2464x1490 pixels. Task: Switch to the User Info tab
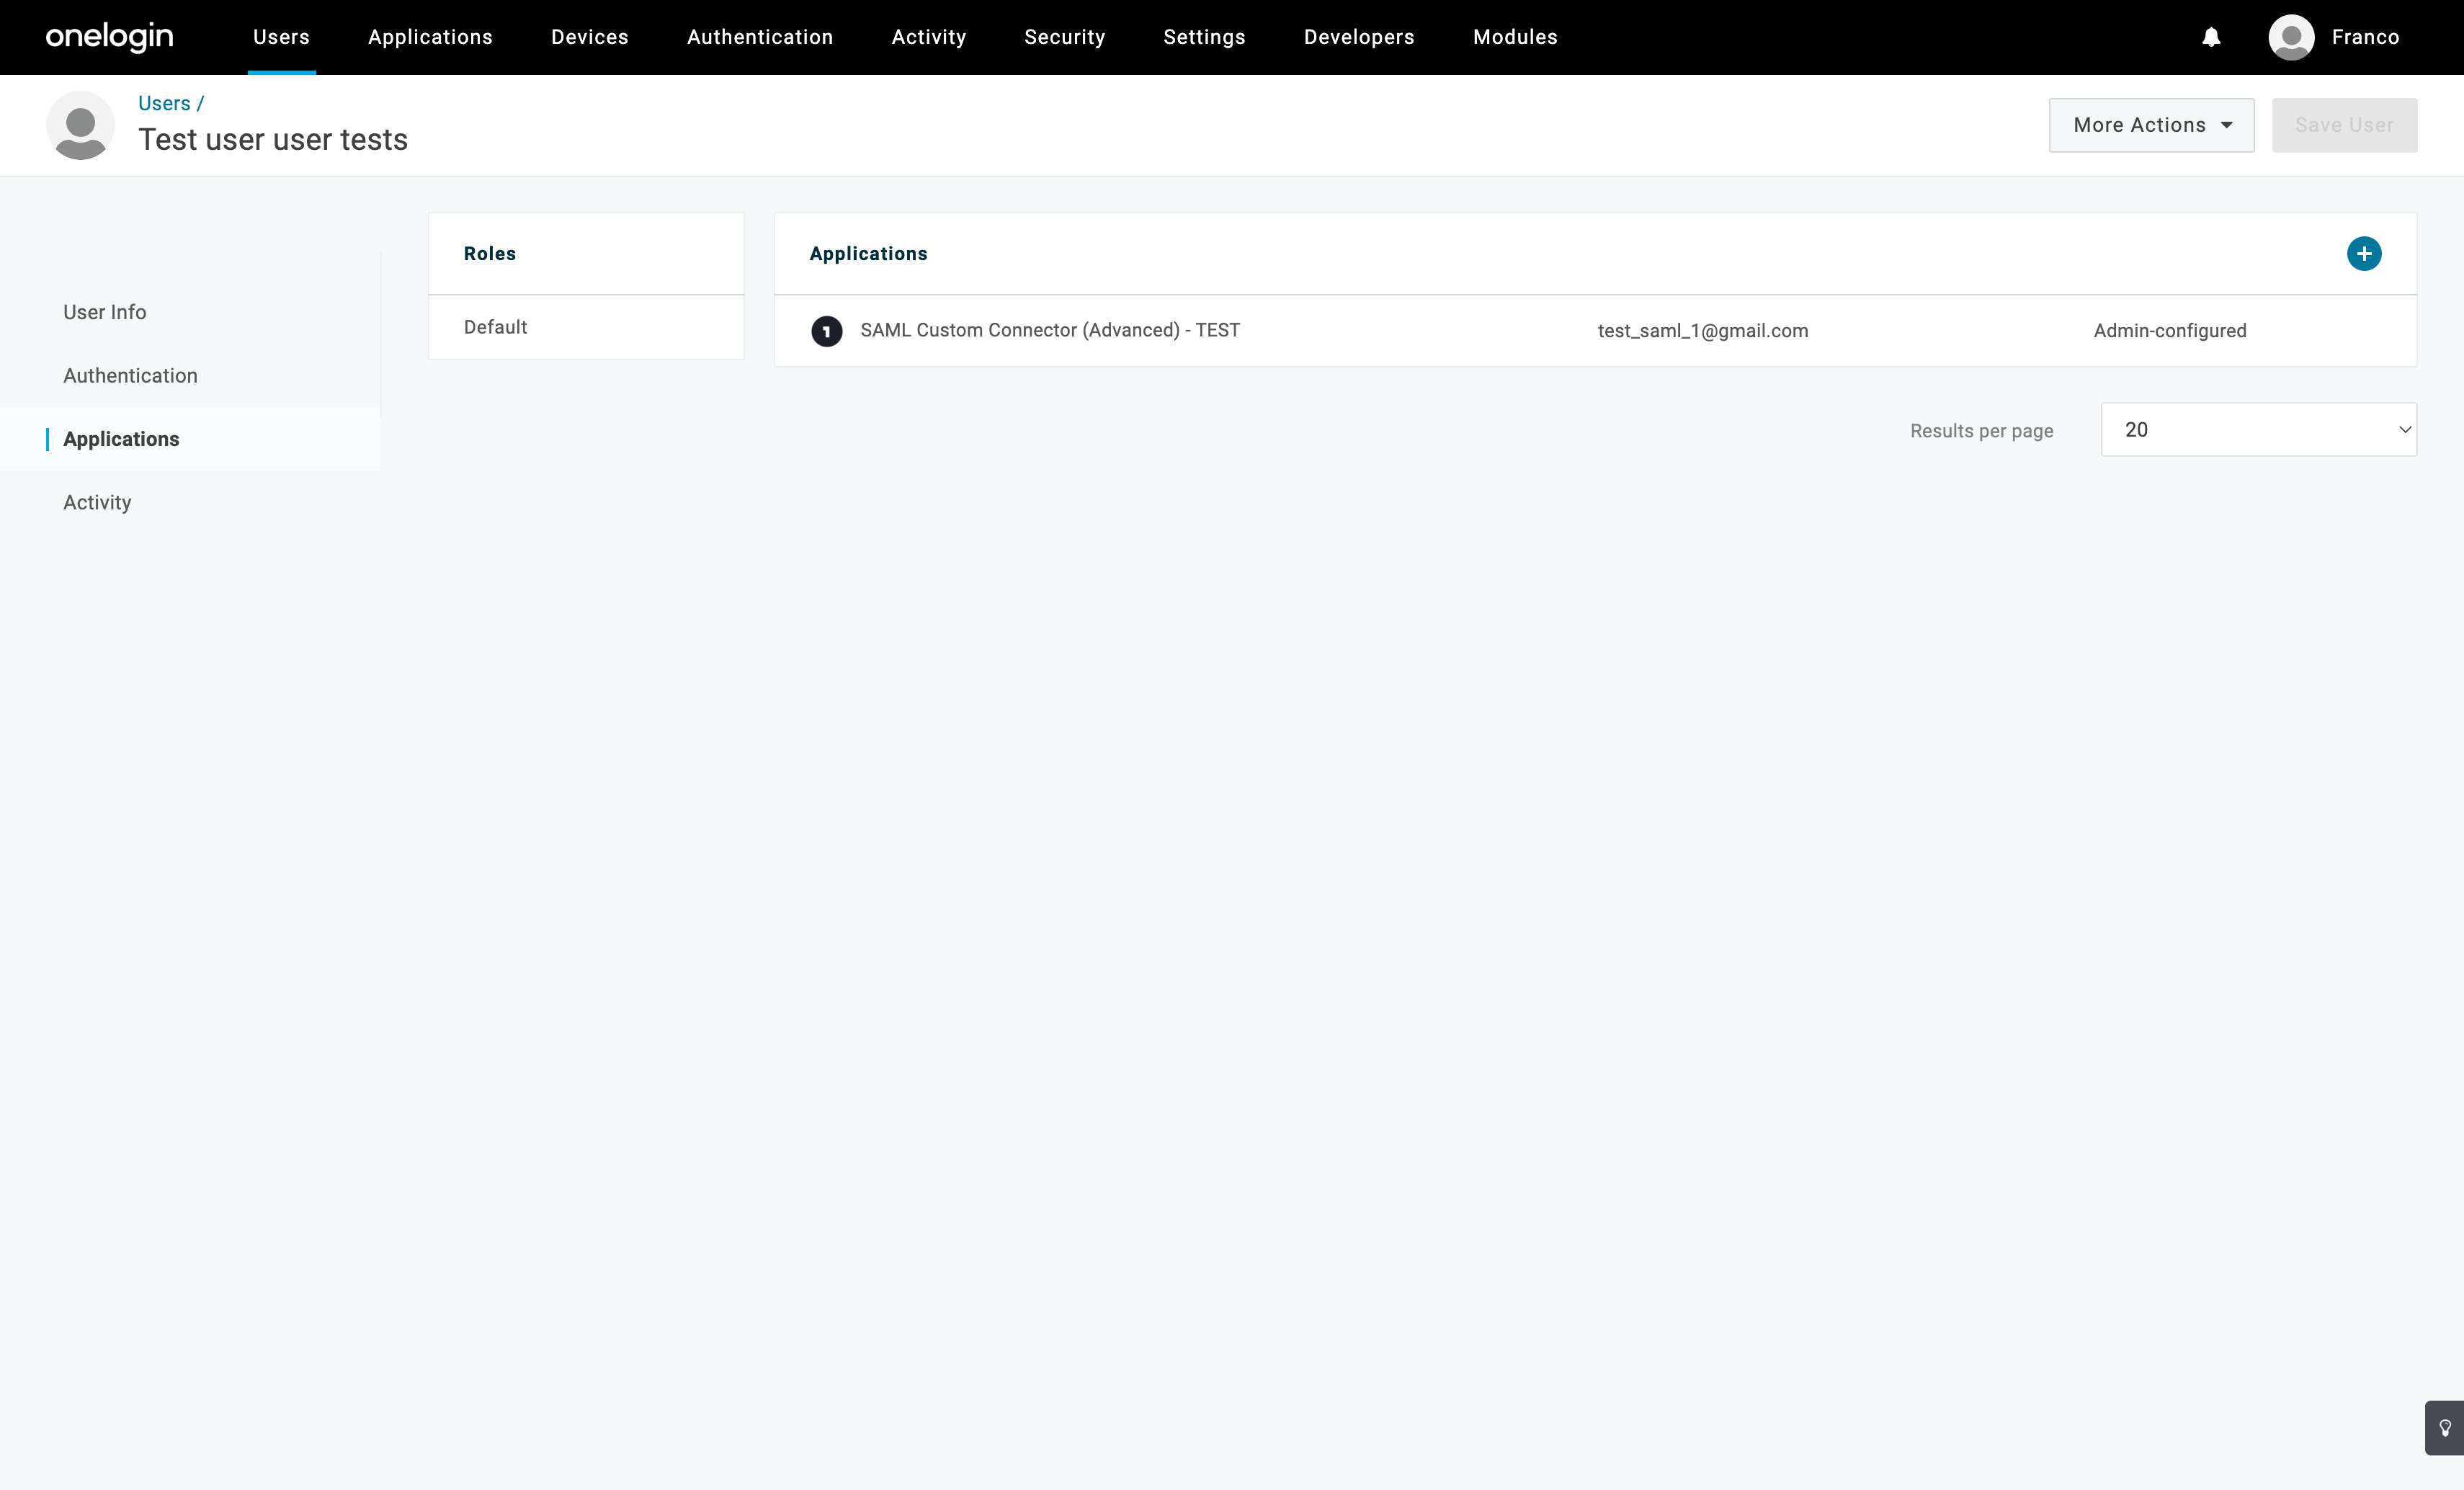click(104, 312)
